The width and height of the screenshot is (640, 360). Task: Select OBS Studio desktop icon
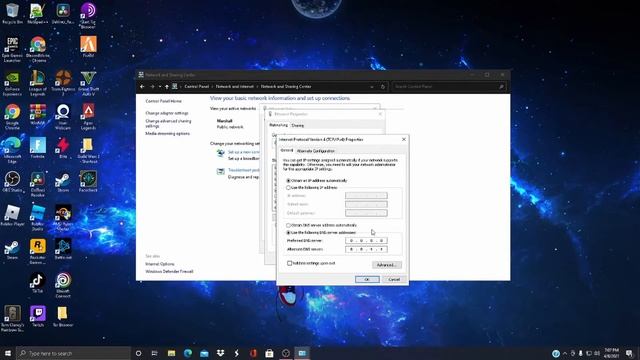(12, 182)
